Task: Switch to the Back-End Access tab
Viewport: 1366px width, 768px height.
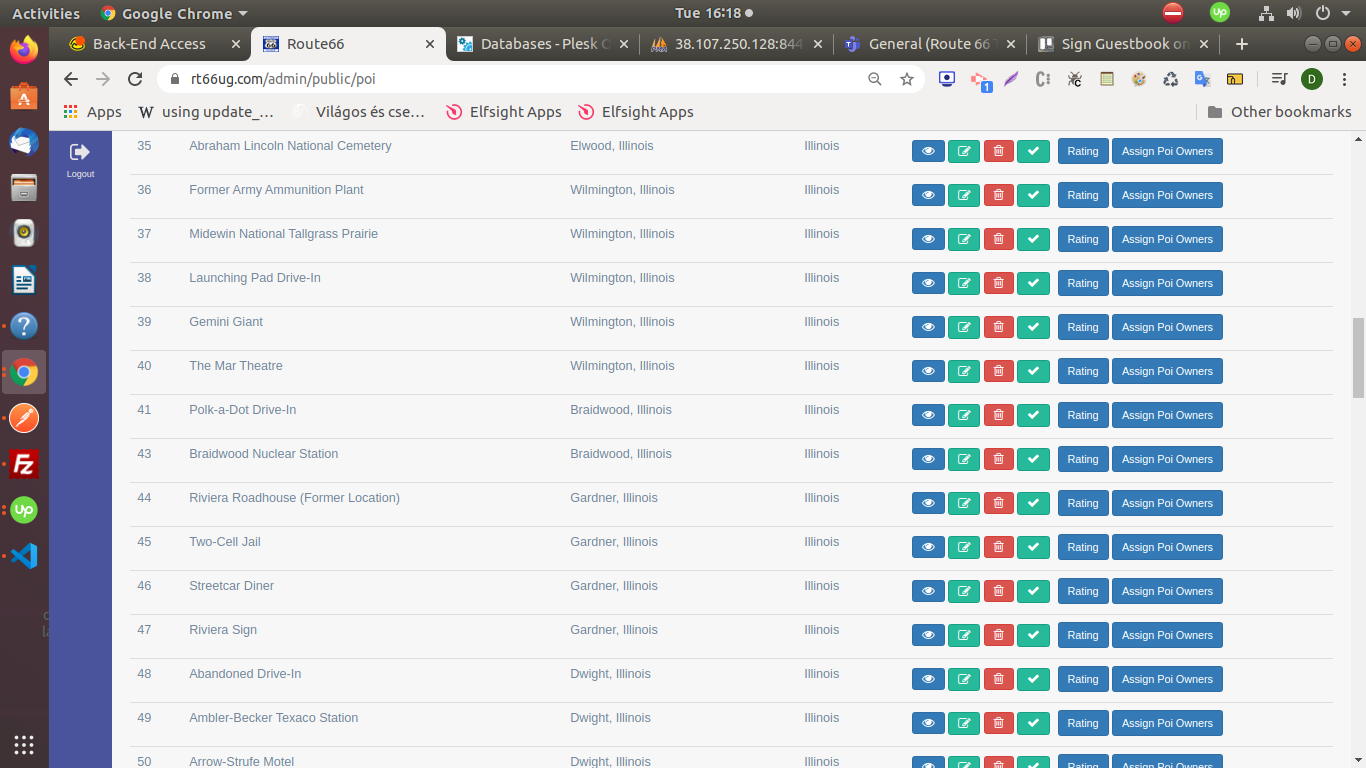Action: (x=148, y=44)
